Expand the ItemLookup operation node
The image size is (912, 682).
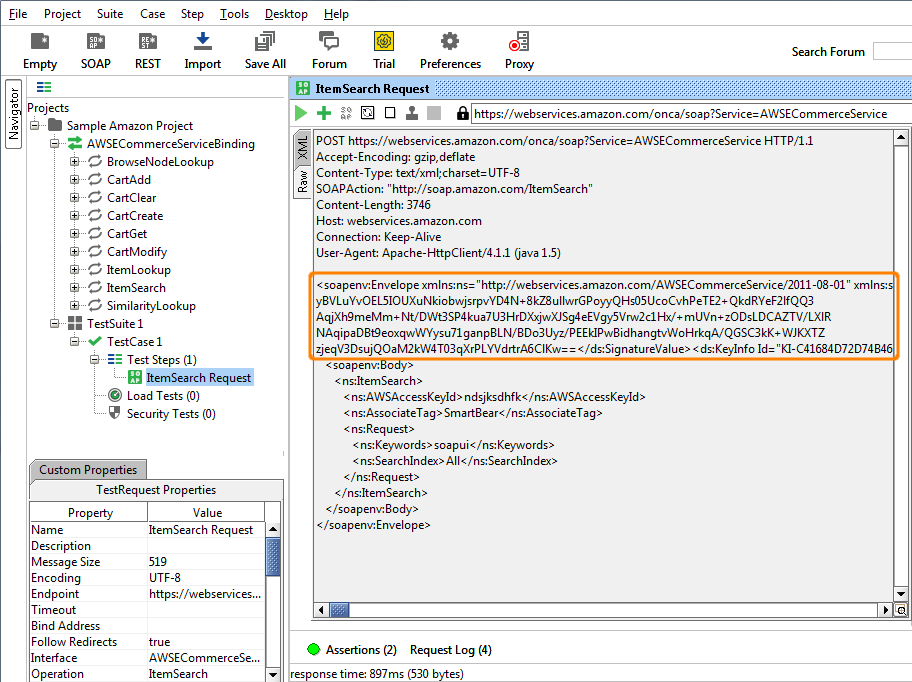point(74,269)
